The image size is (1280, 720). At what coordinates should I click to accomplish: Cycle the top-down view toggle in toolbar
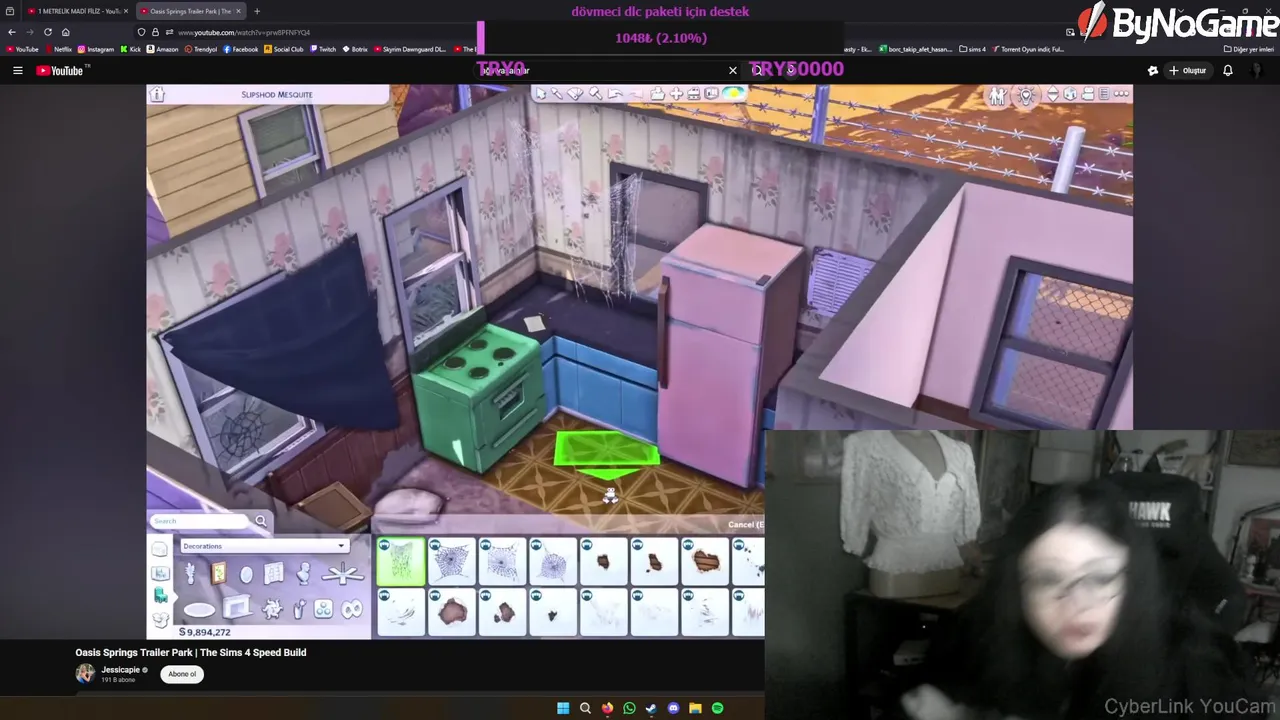pos(711,94)
